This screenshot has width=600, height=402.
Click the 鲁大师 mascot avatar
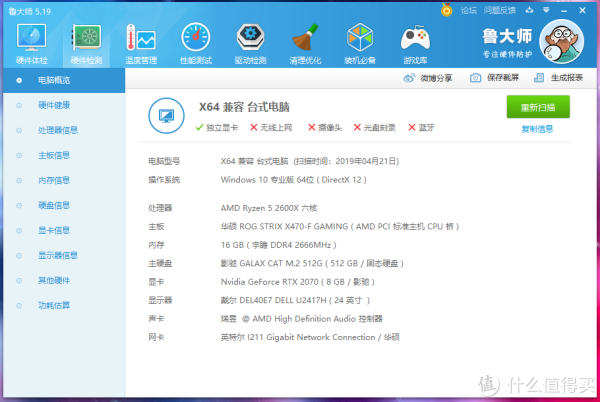coord(561,41)
